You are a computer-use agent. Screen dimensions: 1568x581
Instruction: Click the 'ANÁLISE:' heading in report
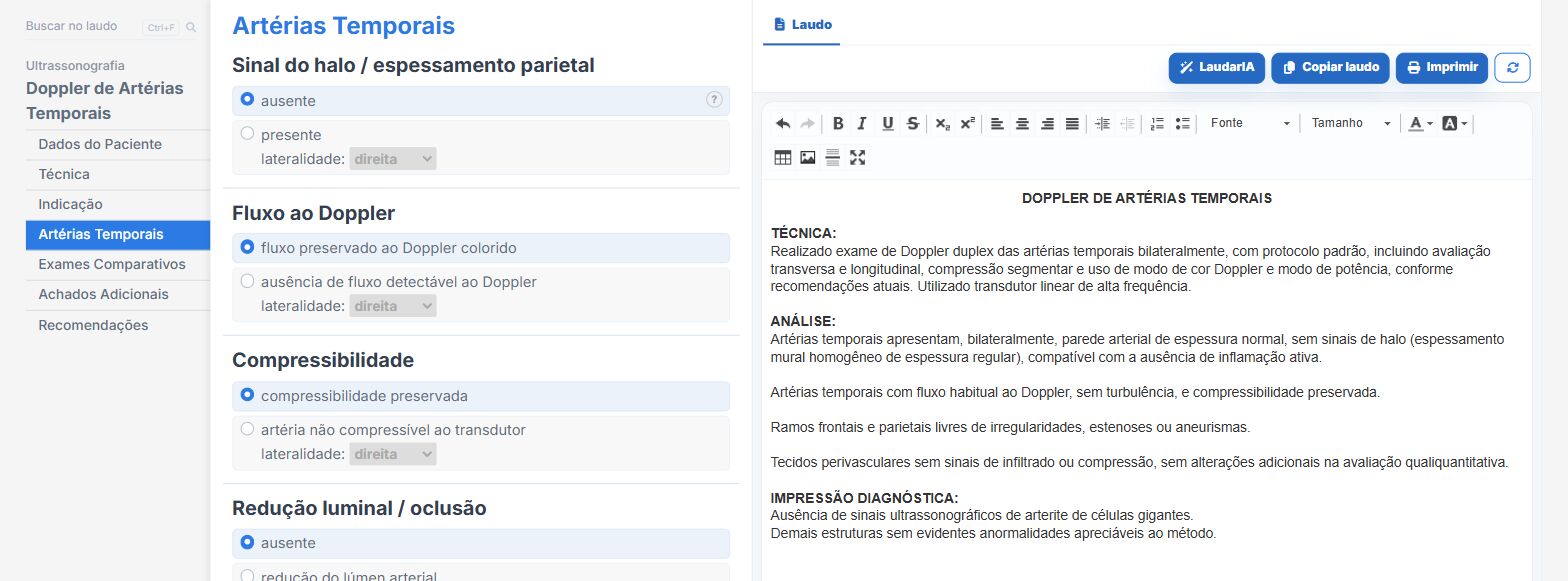tap(803, 321)
